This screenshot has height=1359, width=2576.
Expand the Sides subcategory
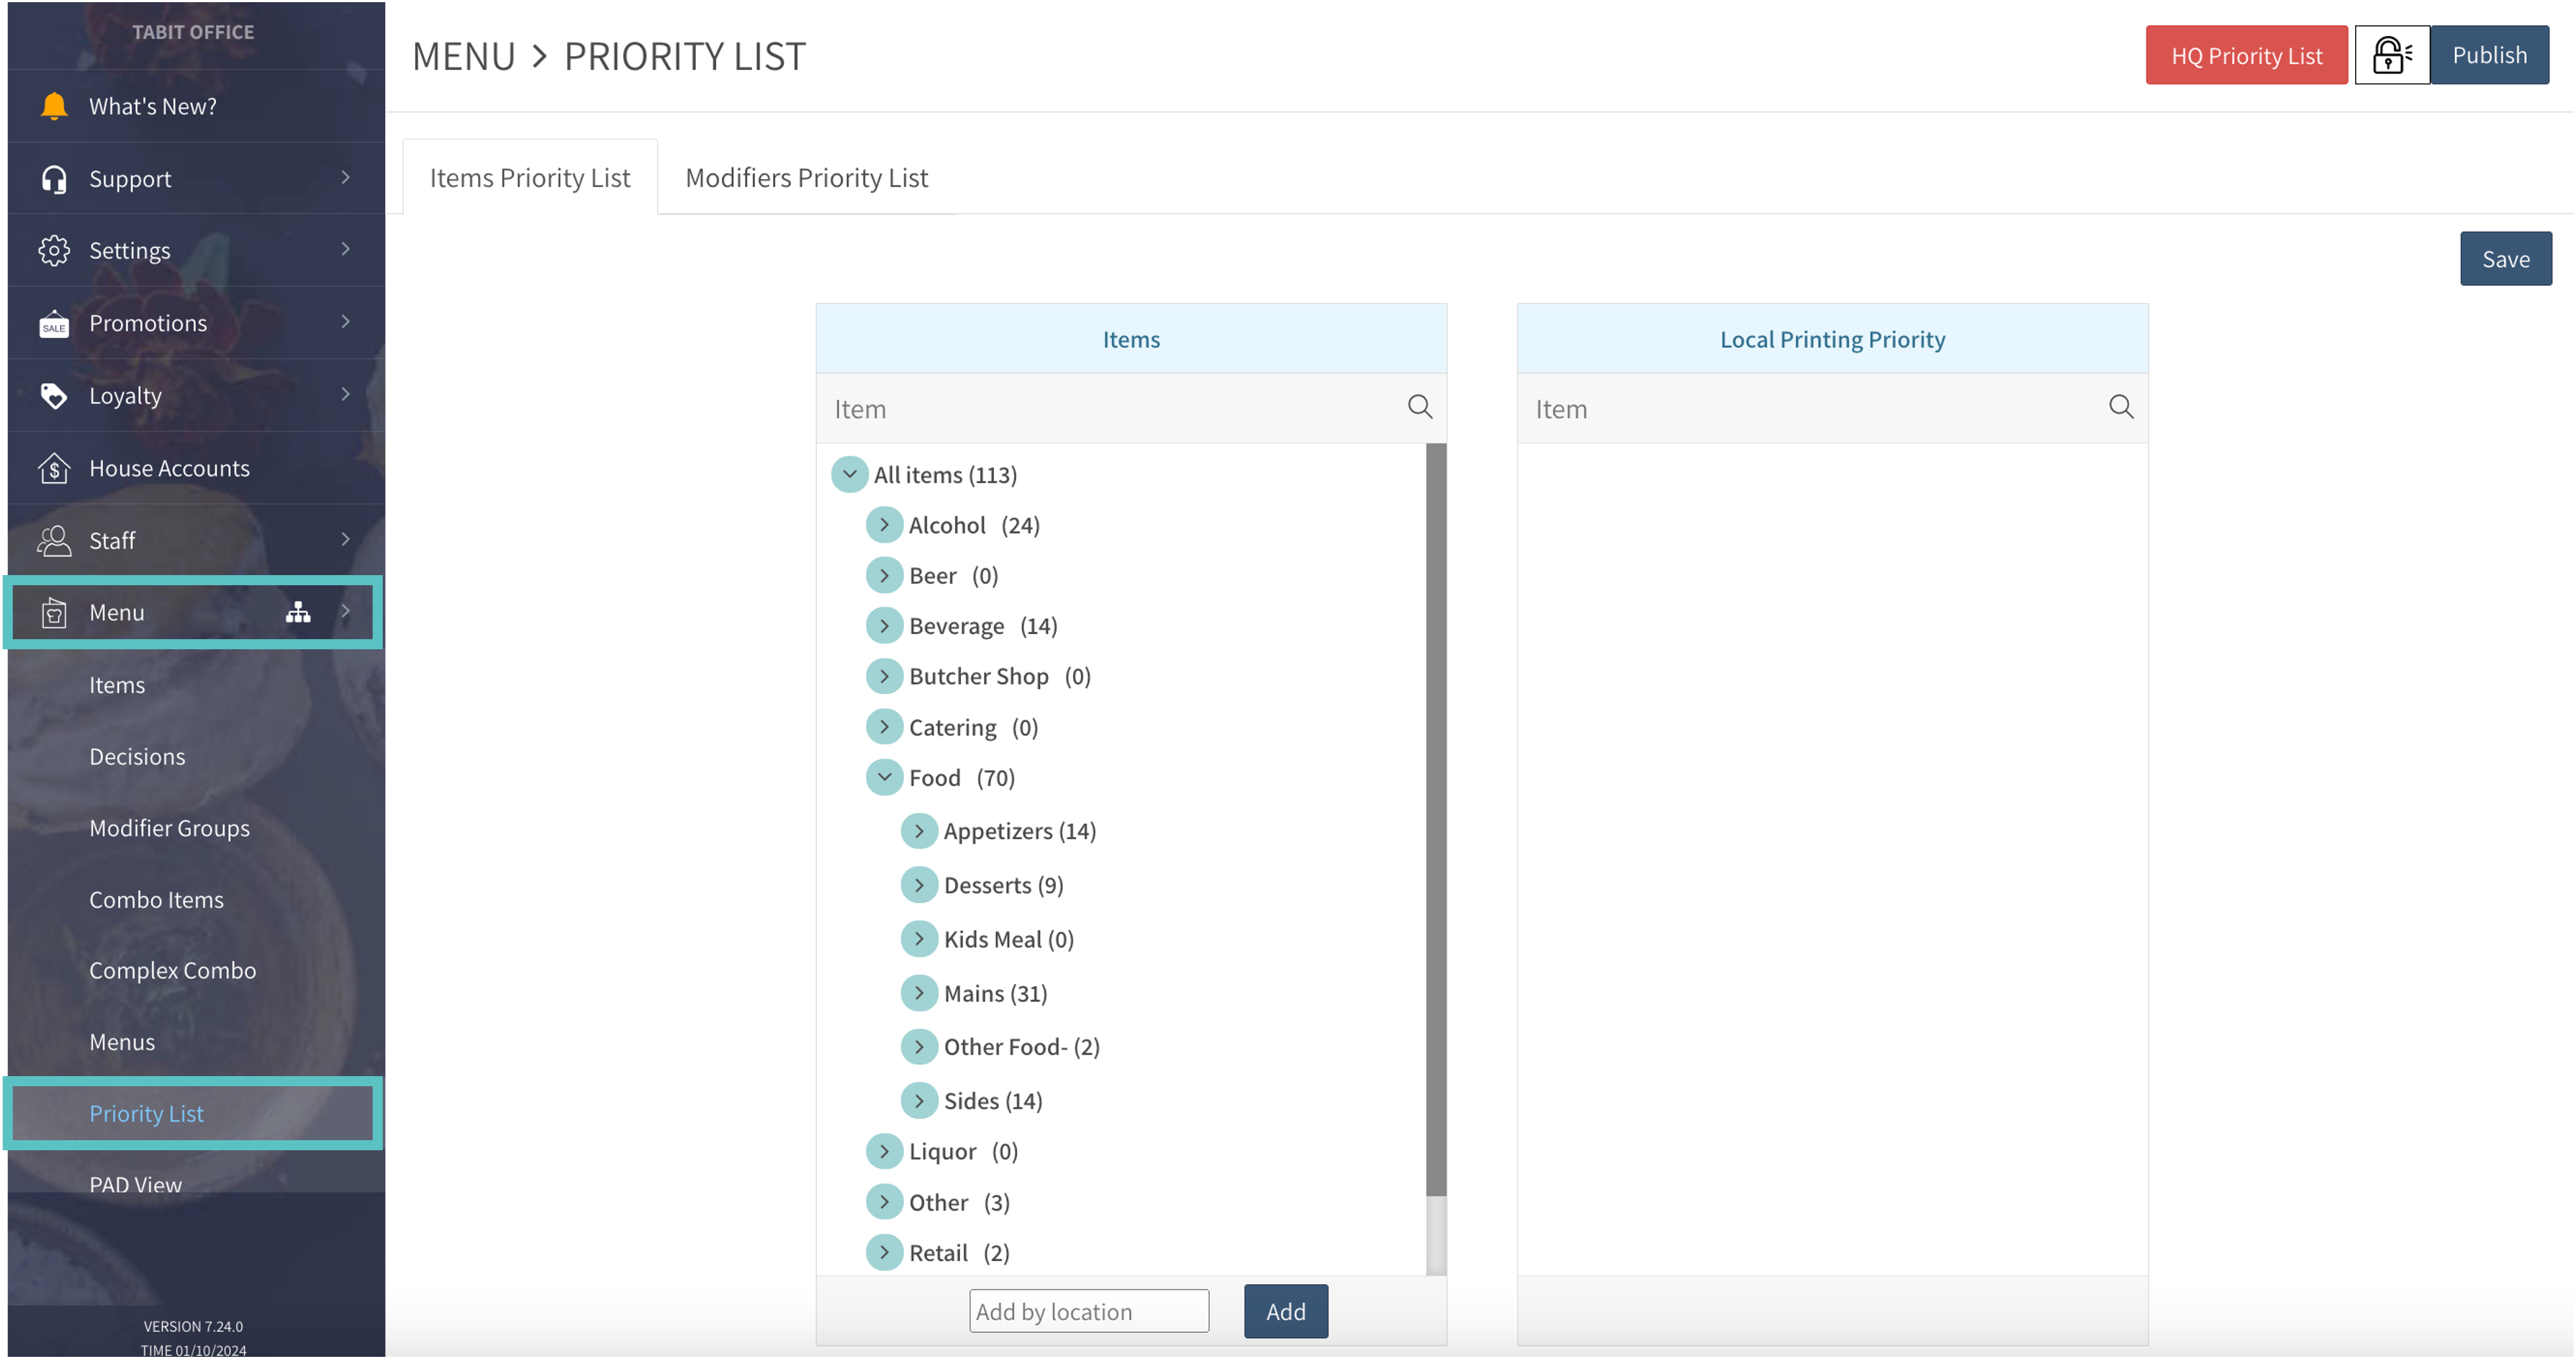(919, 1100)
